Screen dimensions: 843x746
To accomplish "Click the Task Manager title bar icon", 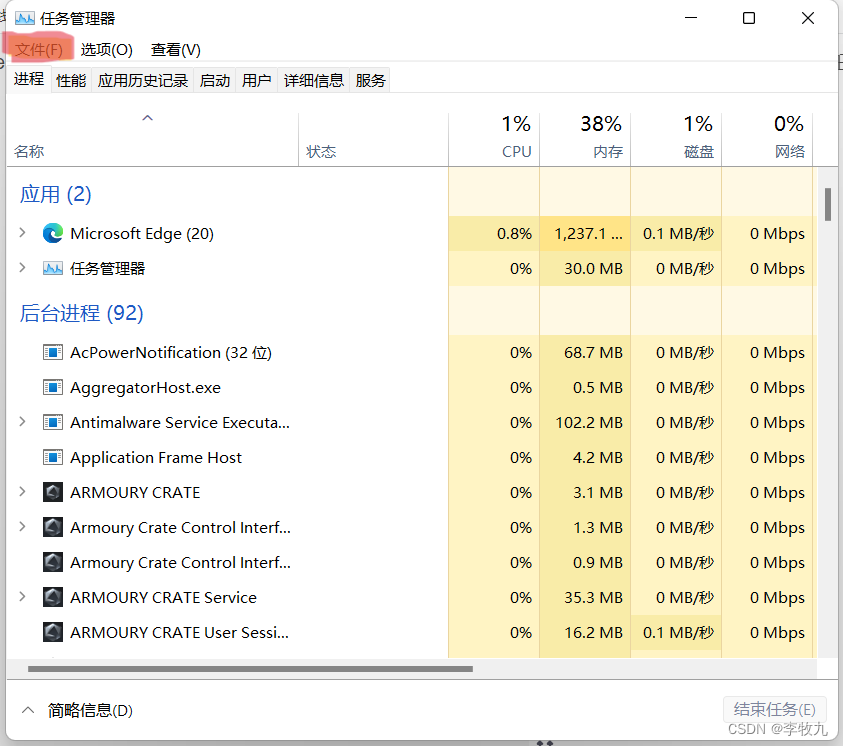I will (25, 18).
